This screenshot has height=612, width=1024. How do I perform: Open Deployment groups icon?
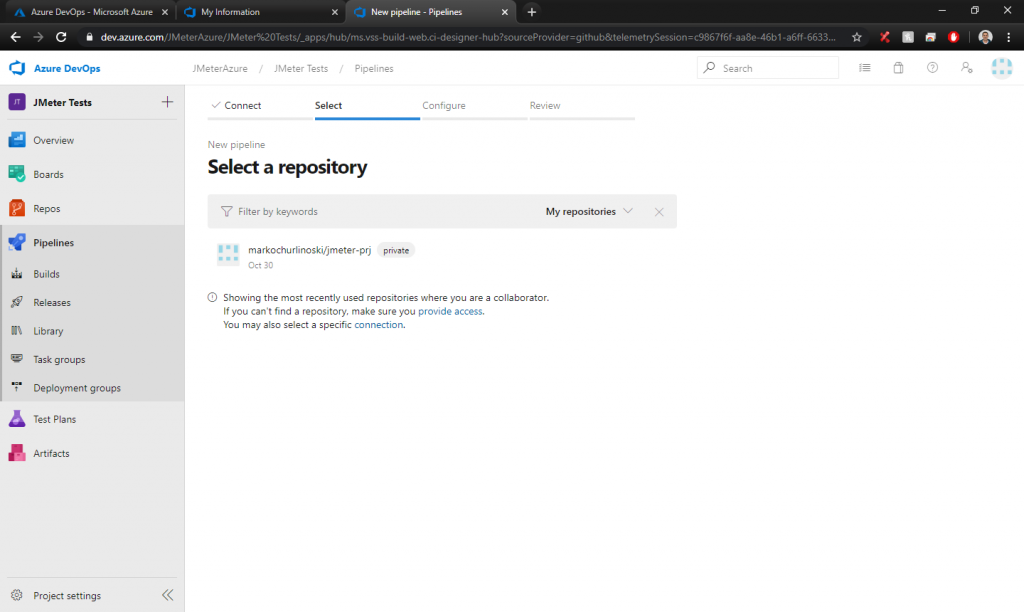(17, 387)
